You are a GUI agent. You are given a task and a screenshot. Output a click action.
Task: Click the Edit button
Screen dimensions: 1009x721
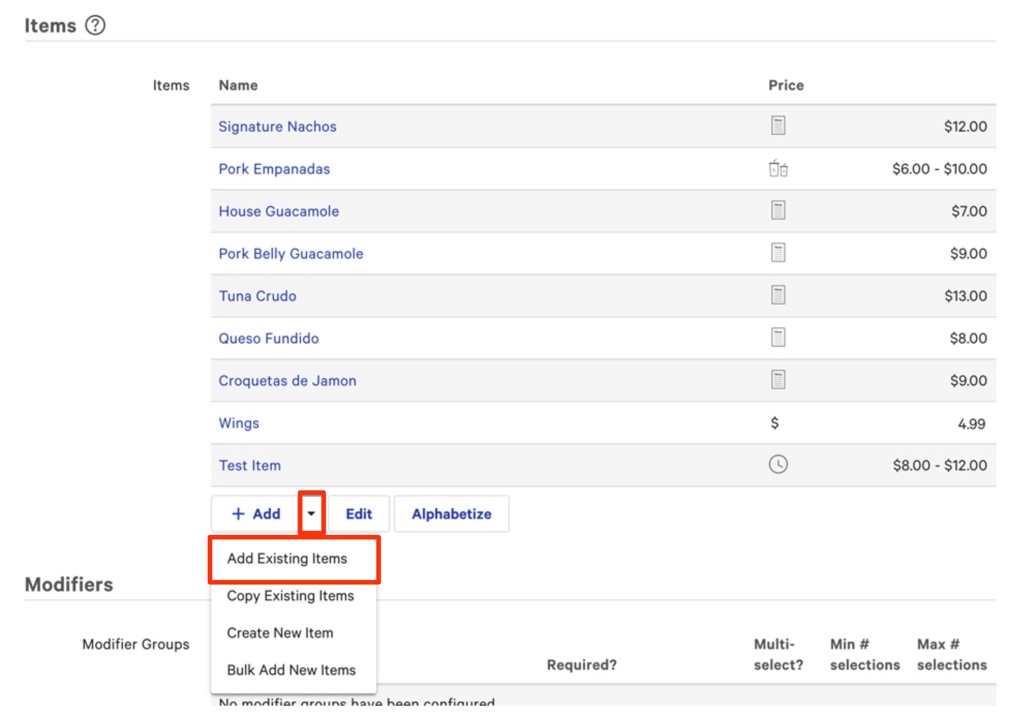[359, 514]
